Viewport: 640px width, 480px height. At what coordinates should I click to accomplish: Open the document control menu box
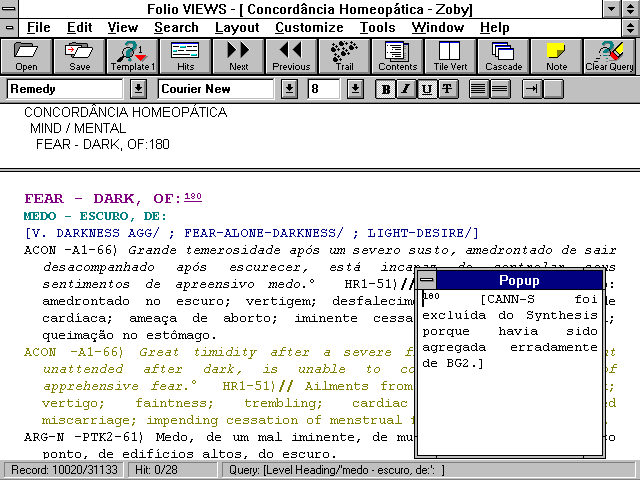click(9, 28)
